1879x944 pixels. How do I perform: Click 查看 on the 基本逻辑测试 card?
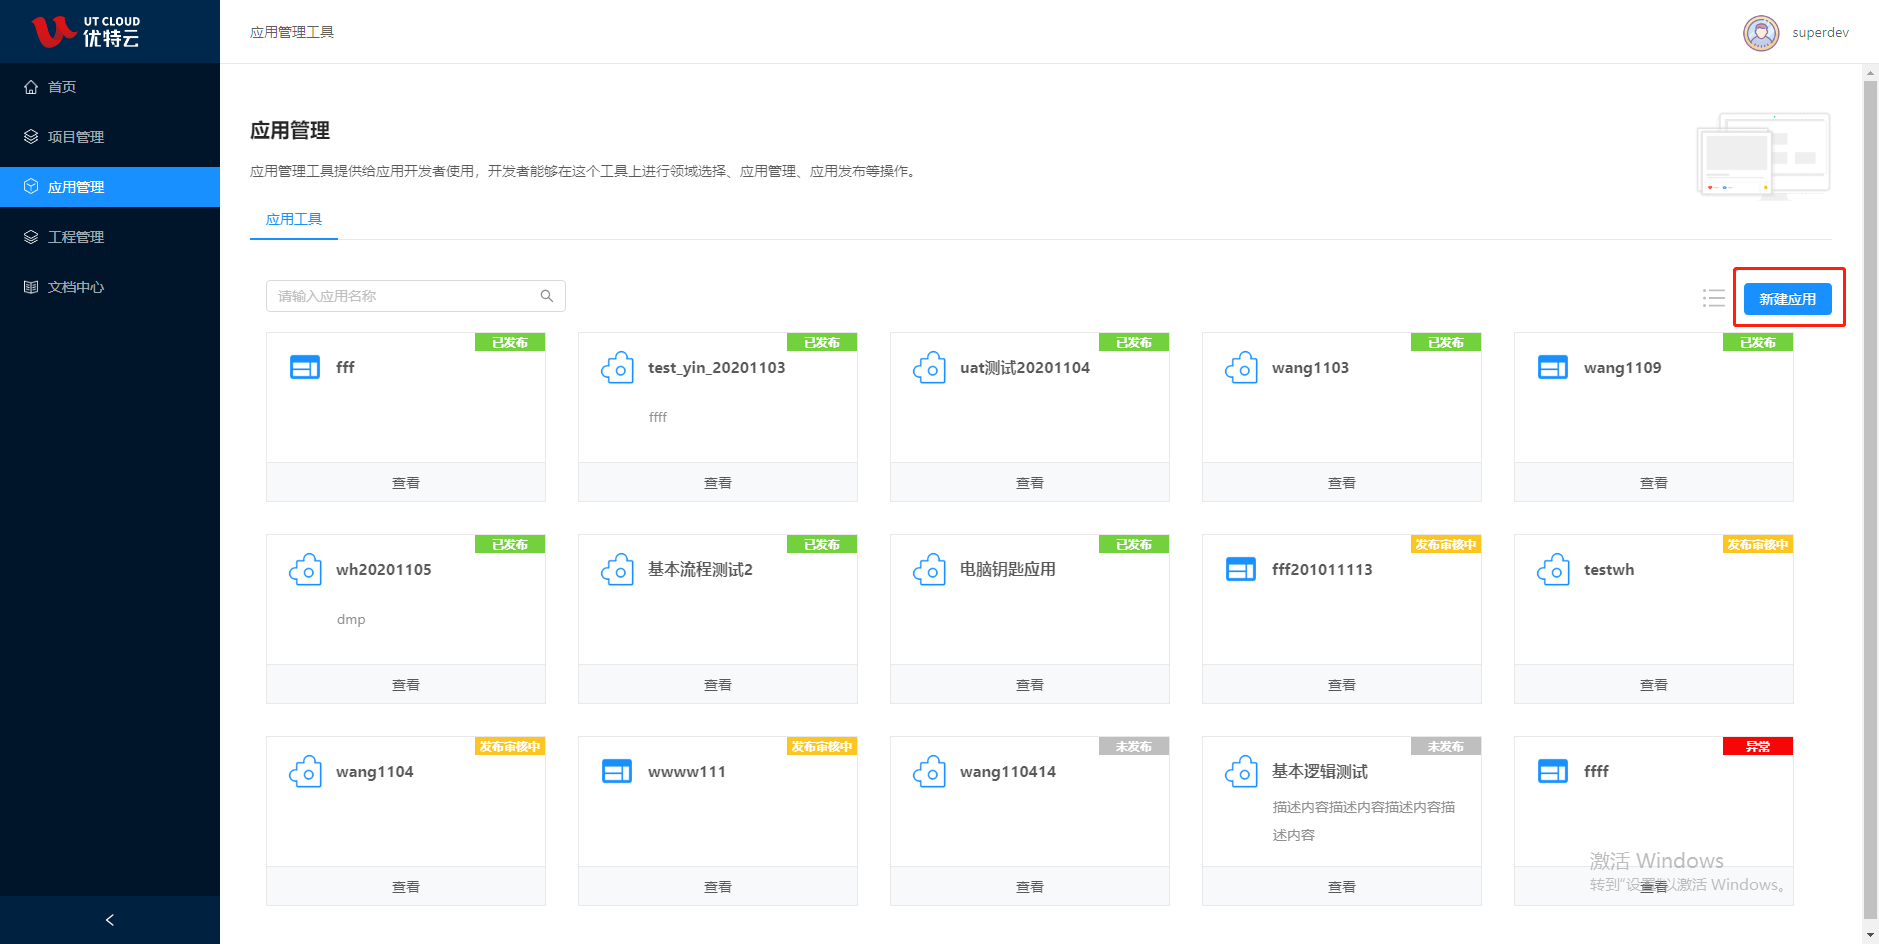[1342, 887]
